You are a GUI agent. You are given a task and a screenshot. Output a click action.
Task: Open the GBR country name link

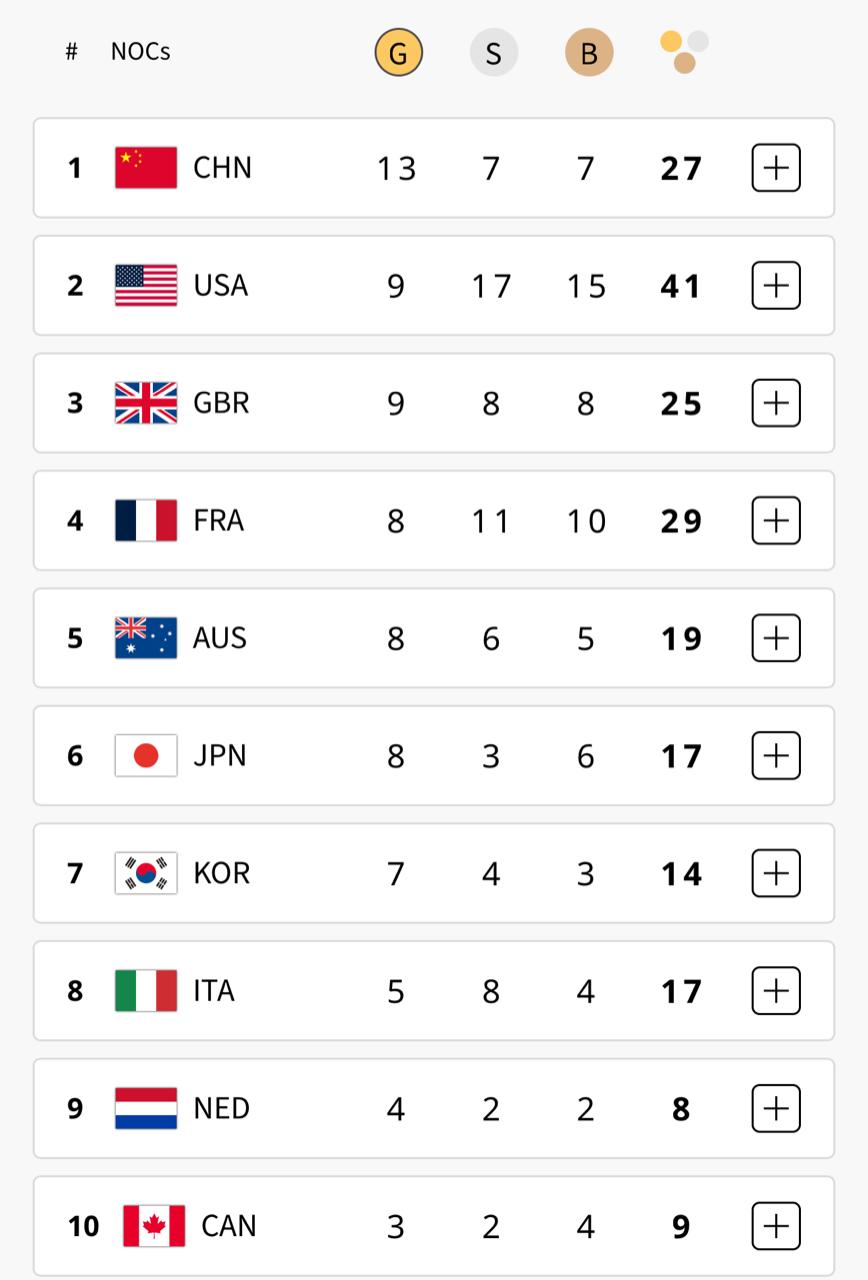tap(221, 403)
